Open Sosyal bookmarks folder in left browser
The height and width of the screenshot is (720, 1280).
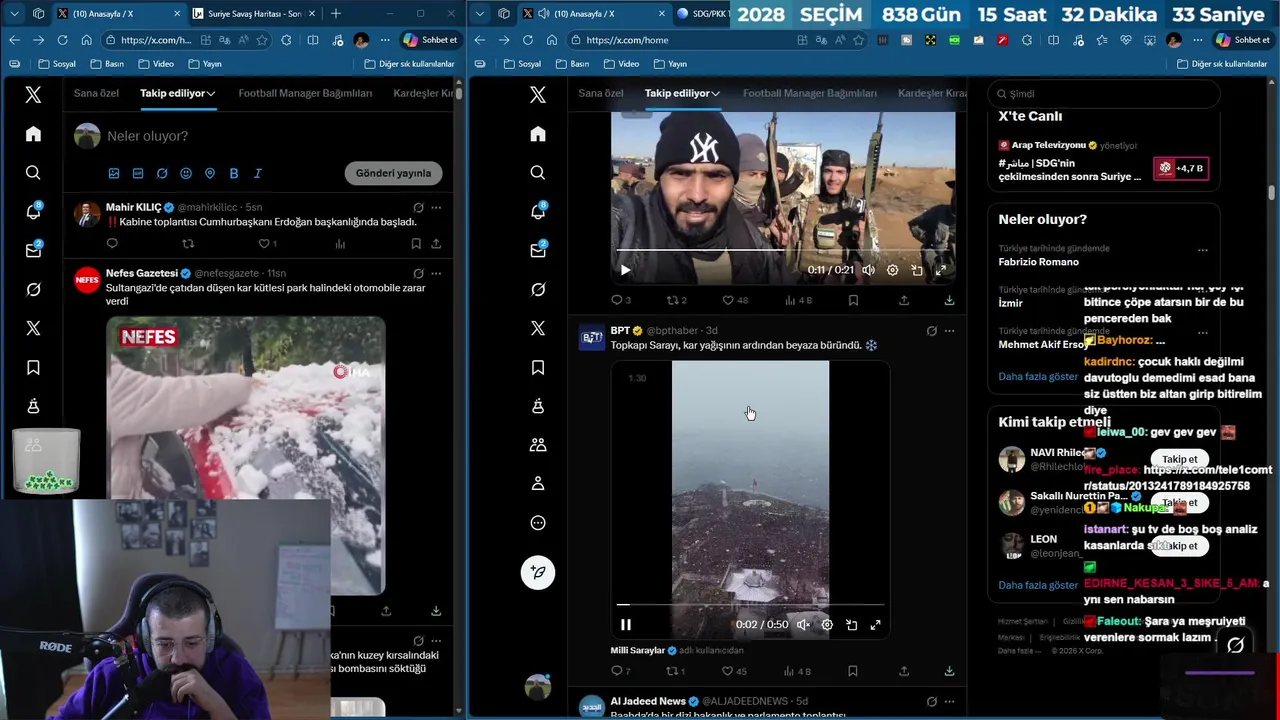click(x=57, y=64)
